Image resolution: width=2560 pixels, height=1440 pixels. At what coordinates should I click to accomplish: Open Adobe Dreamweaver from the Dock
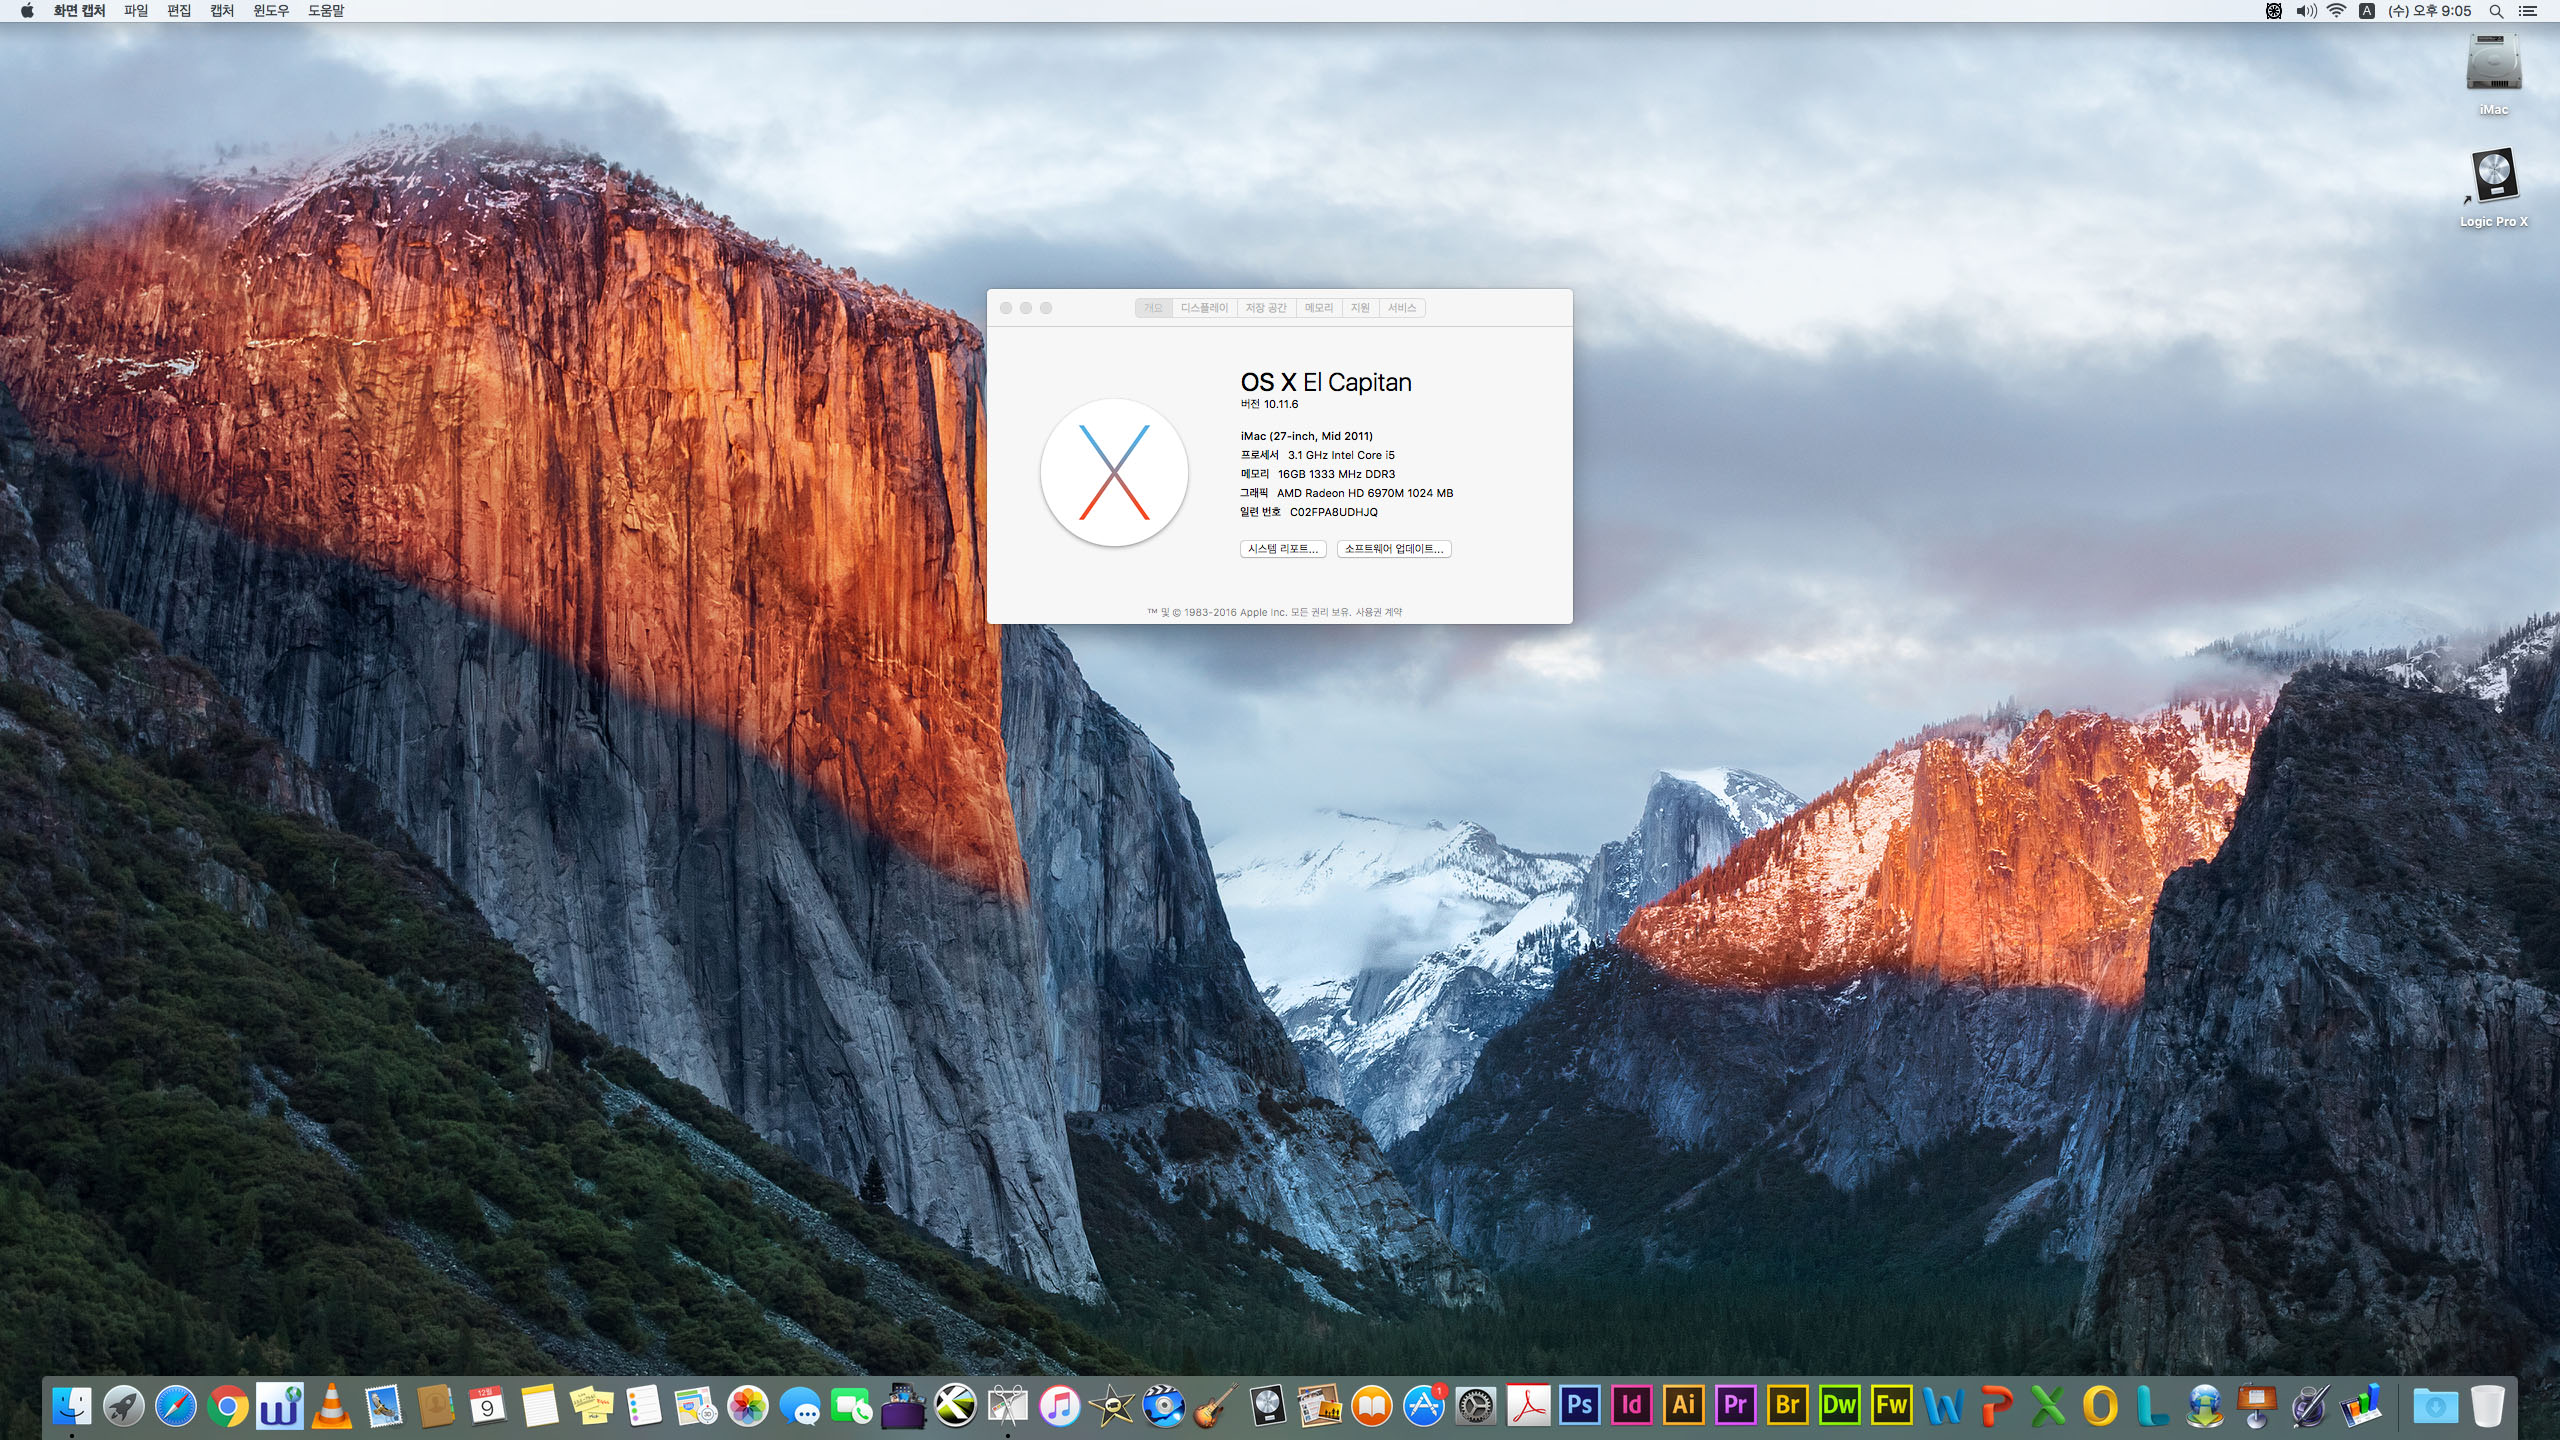point(1839,1405)
